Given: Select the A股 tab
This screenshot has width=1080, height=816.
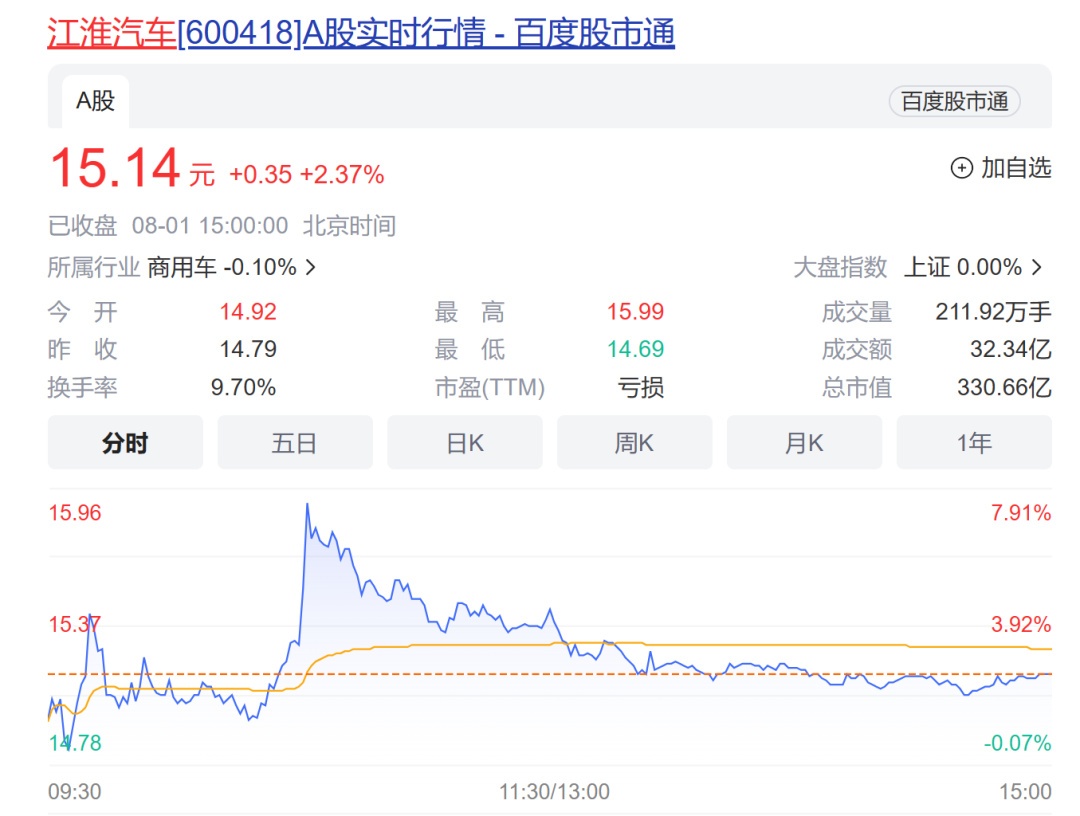Looking at the screenshot, I should 95,101.
